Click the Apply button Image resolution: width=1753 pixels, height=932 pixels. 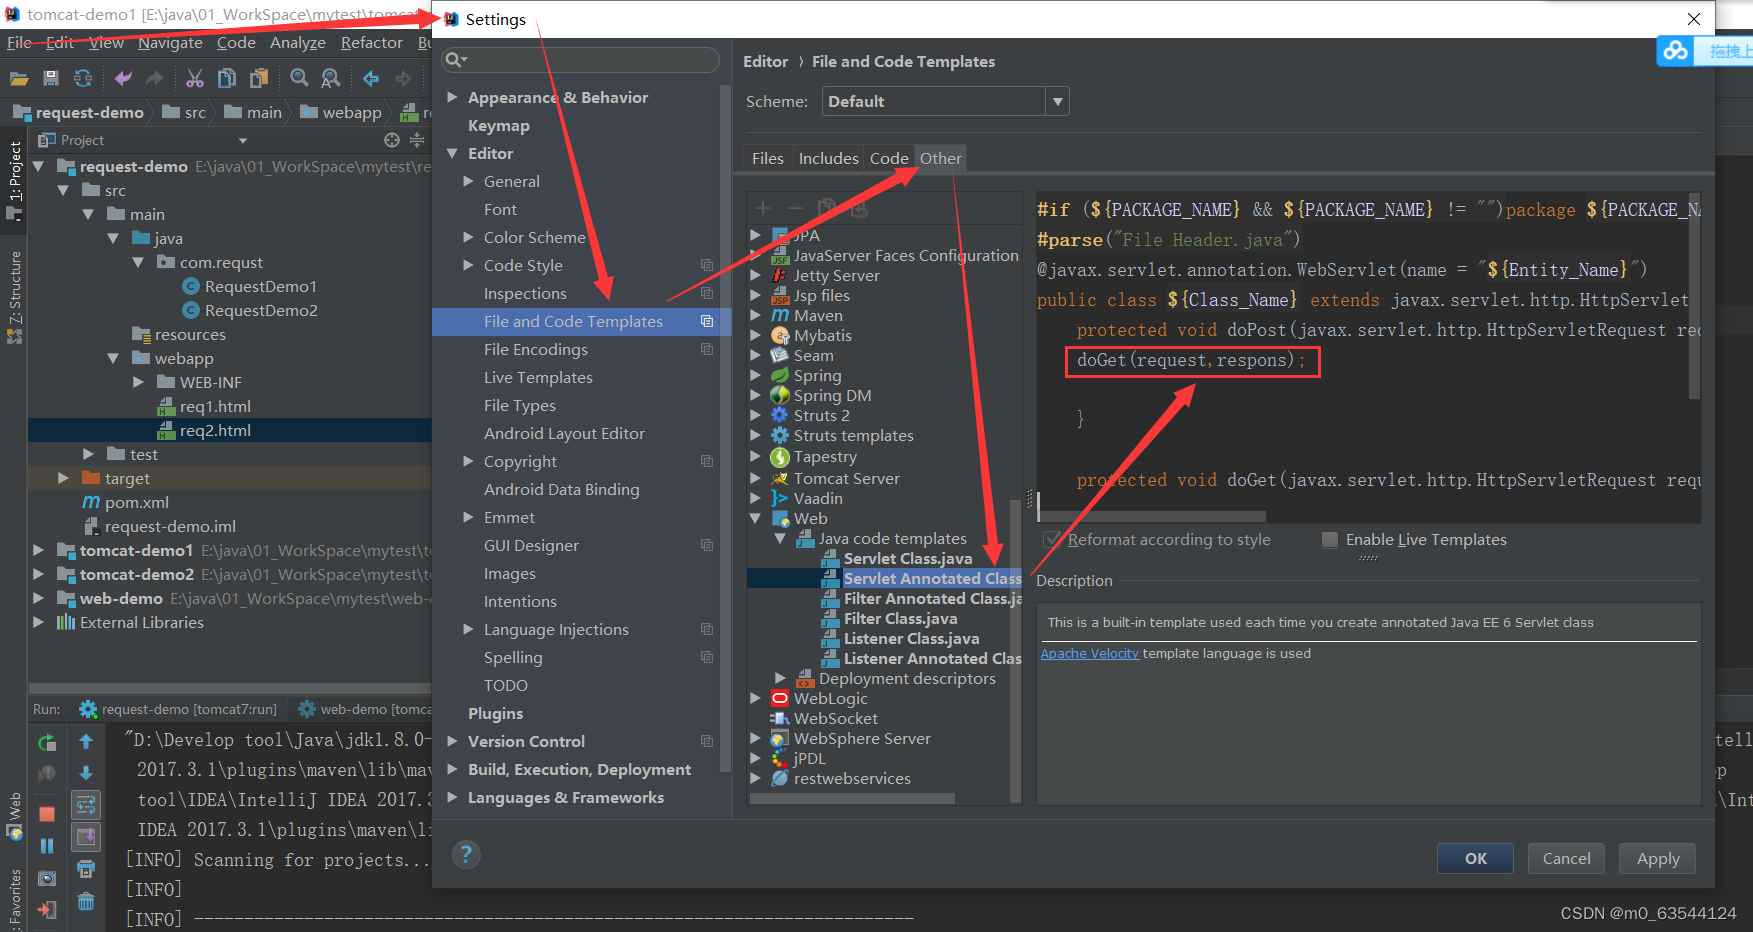(x=1656, y=858)
